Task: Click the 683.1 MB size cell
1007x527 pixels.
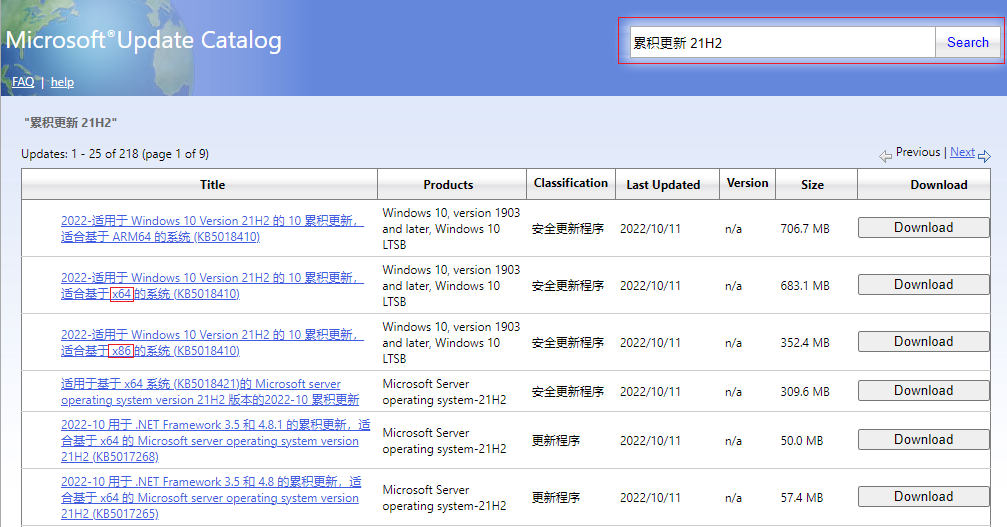Action: point(805,286)
